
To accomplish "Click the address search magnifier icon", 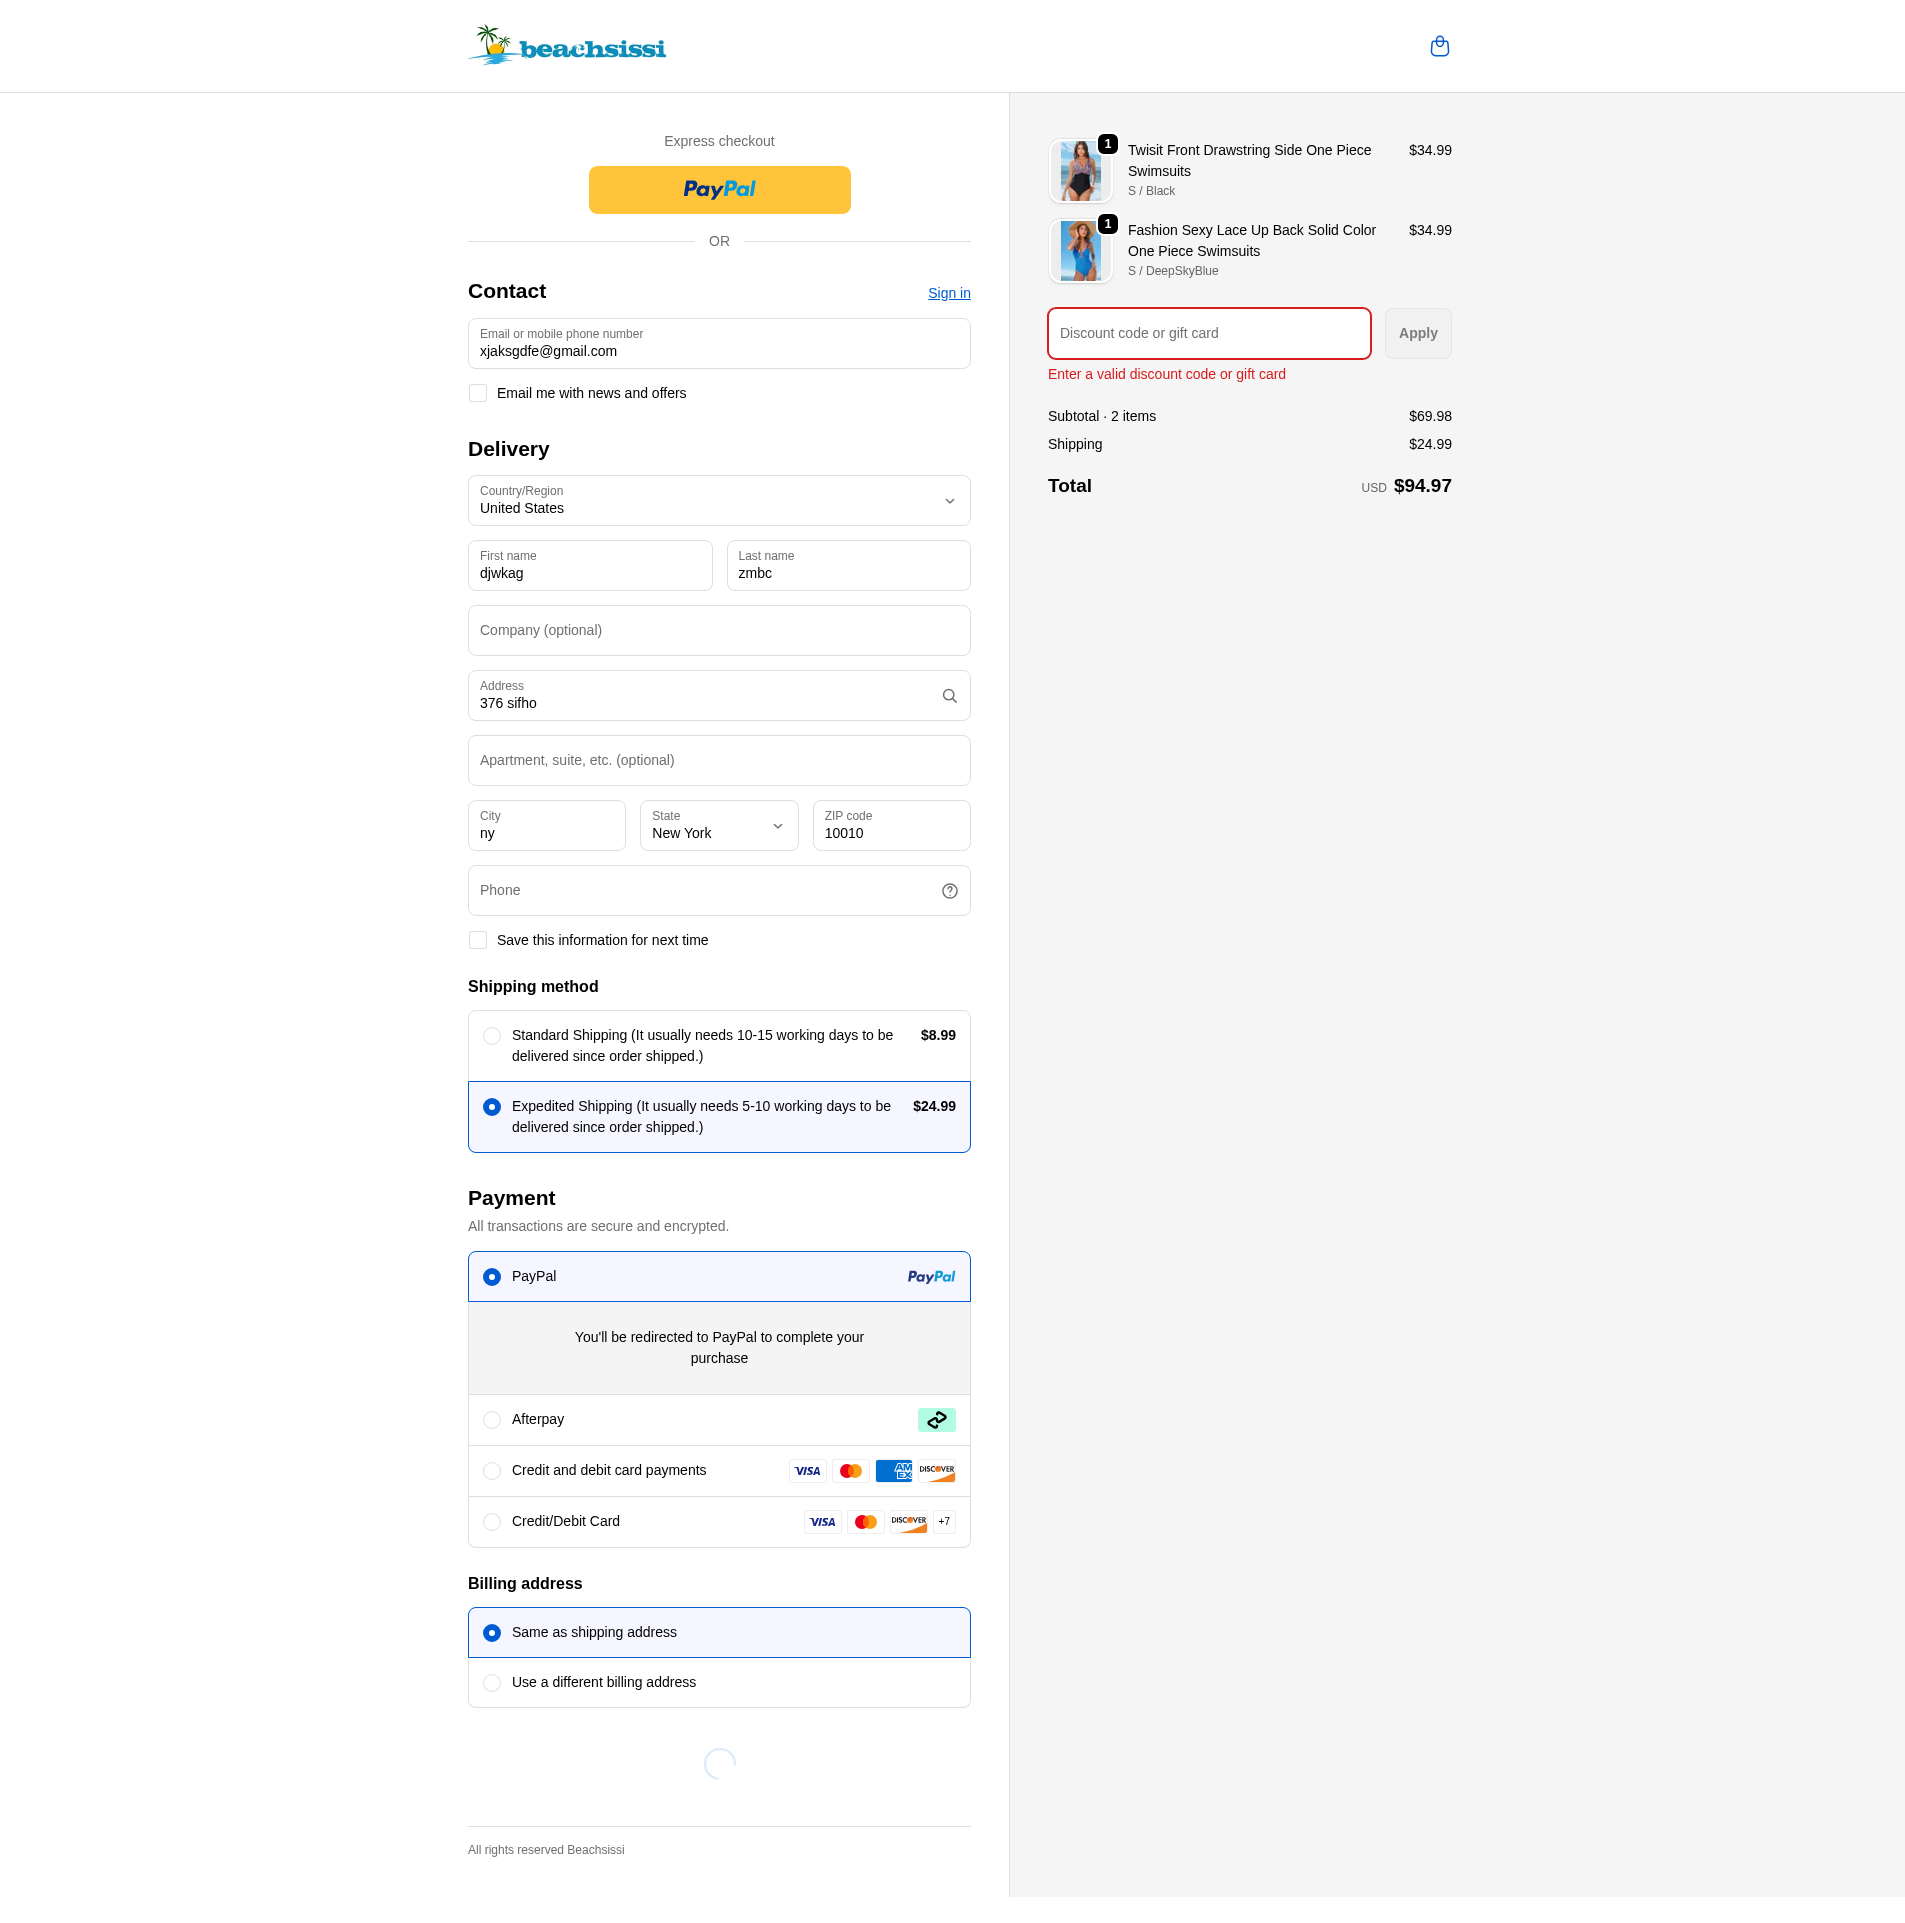I will pyautogui.click(x=948, y=695).
